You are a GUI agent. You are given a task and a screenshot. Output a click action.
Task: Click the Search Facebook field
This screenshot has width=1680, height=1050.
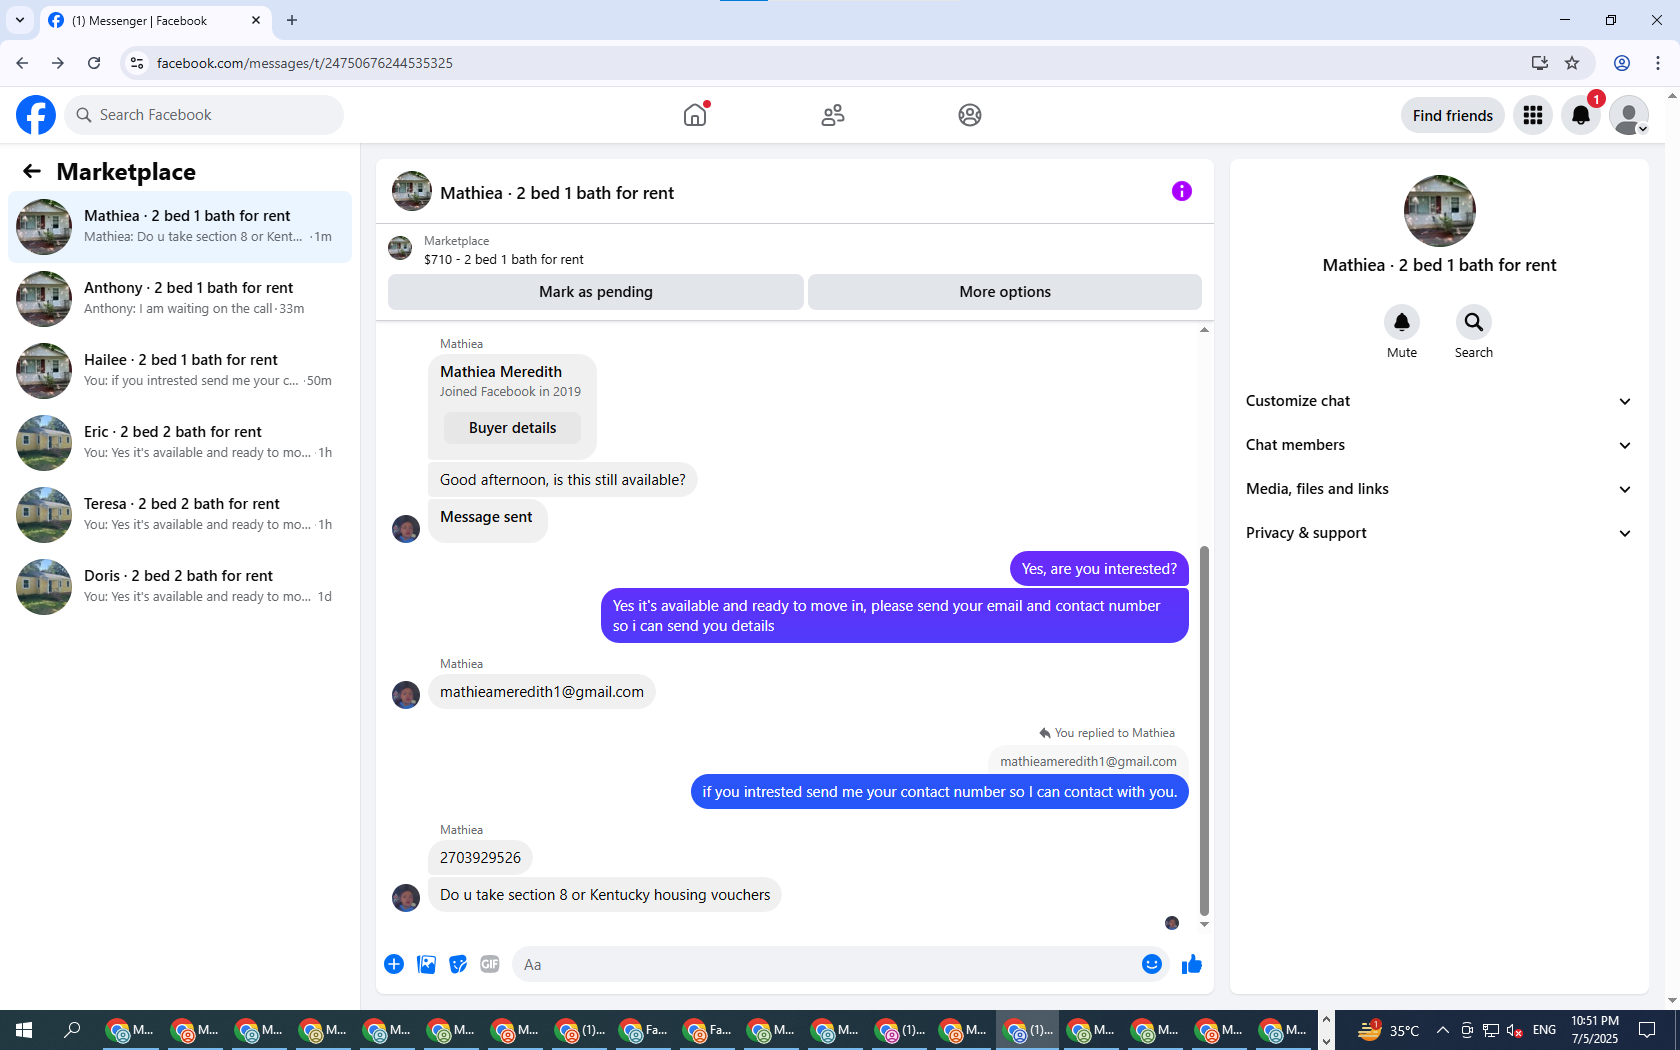coord(204,115)
